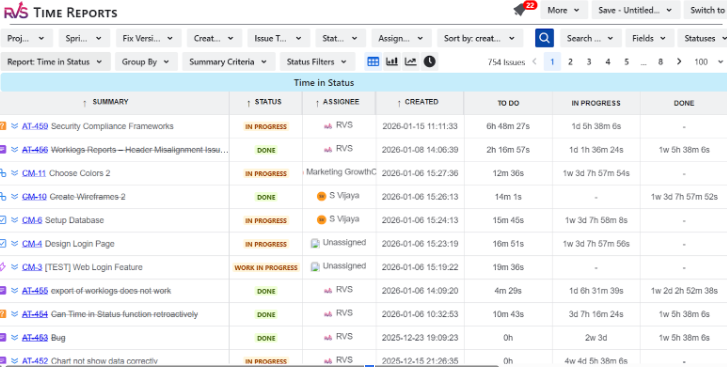Open issue link CM-11
Screen dimensions: 727x367
34,173
